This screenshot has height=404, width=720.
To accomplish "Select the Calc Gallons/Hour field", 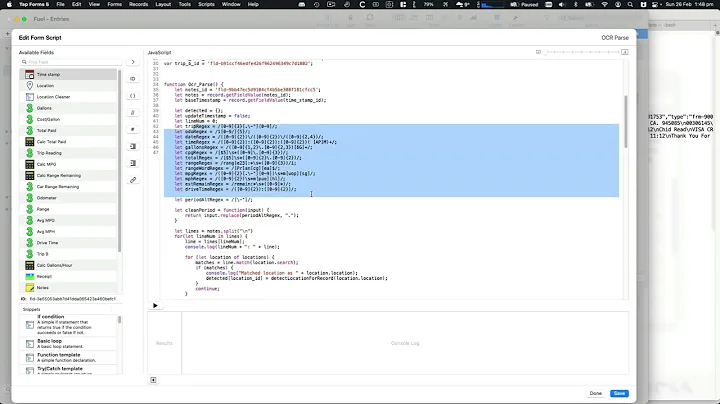I will click(69, 265).
